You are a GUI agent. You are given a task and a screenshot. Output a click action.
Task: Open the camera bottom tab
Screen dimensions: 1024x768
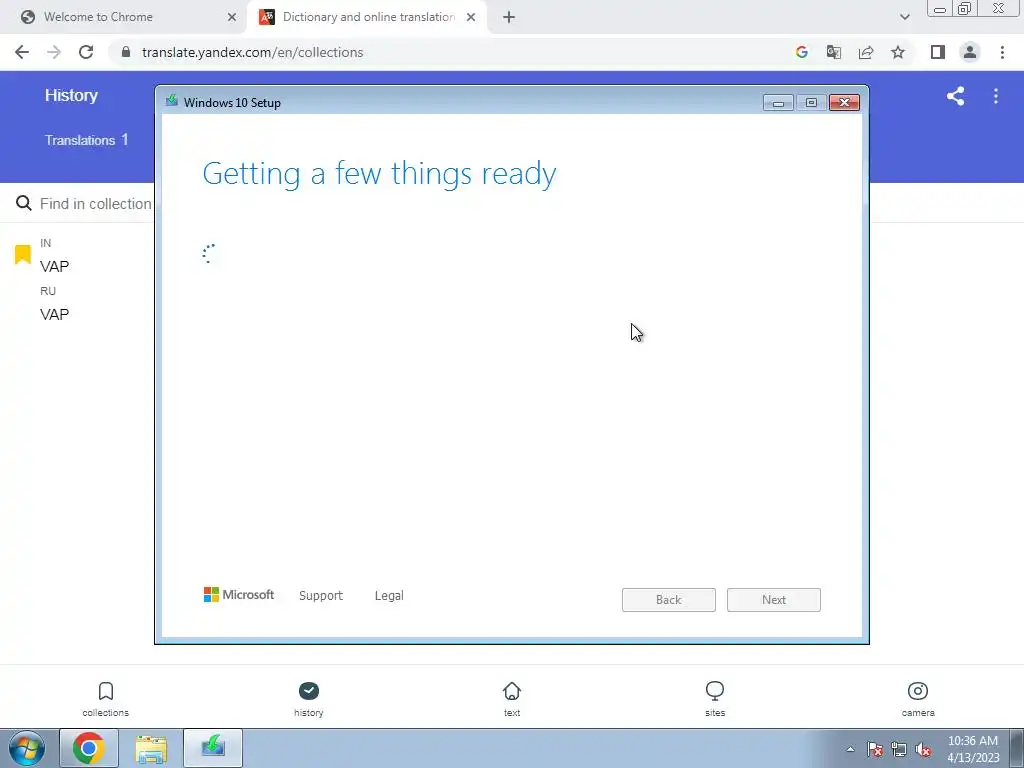click(918, 699)
